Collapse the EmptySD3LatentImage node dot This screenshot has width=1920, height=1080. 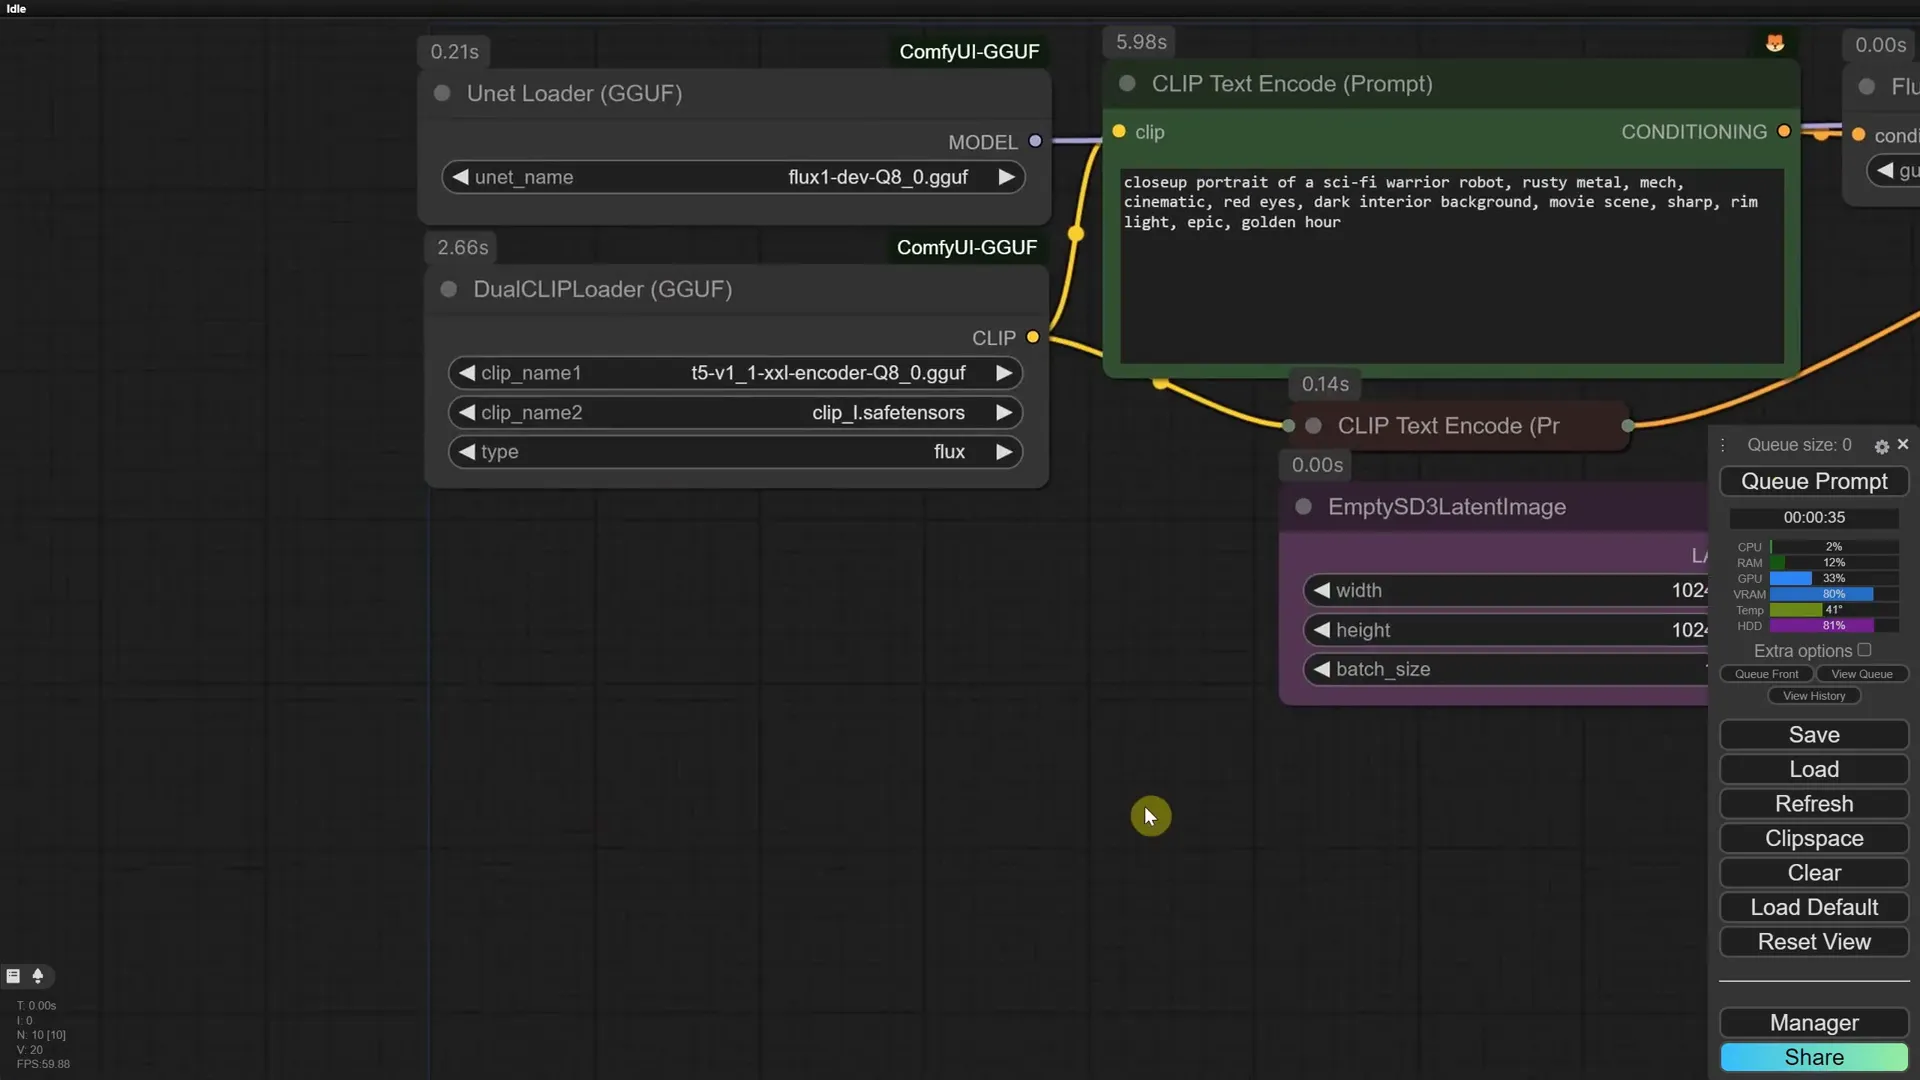pos(1303,507)
